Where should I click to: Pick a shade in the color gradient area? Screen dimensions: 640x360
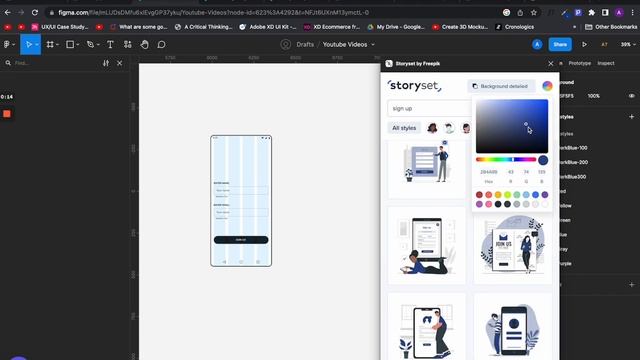pos(512,126)
